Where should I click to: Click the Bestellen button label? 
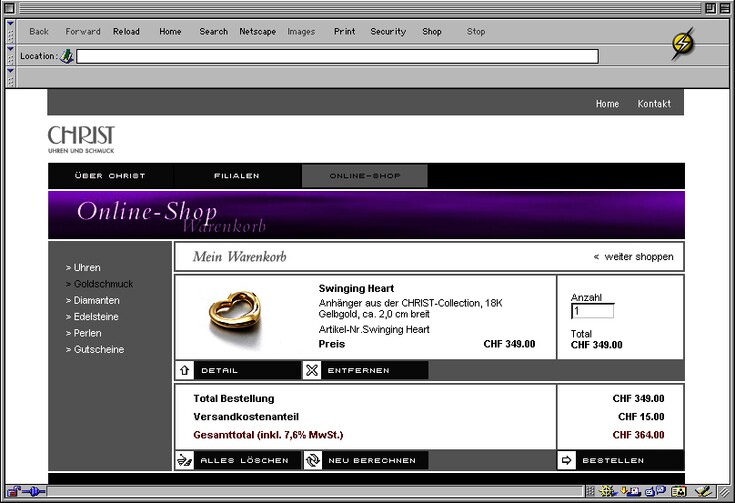click(x=613, y=460)
